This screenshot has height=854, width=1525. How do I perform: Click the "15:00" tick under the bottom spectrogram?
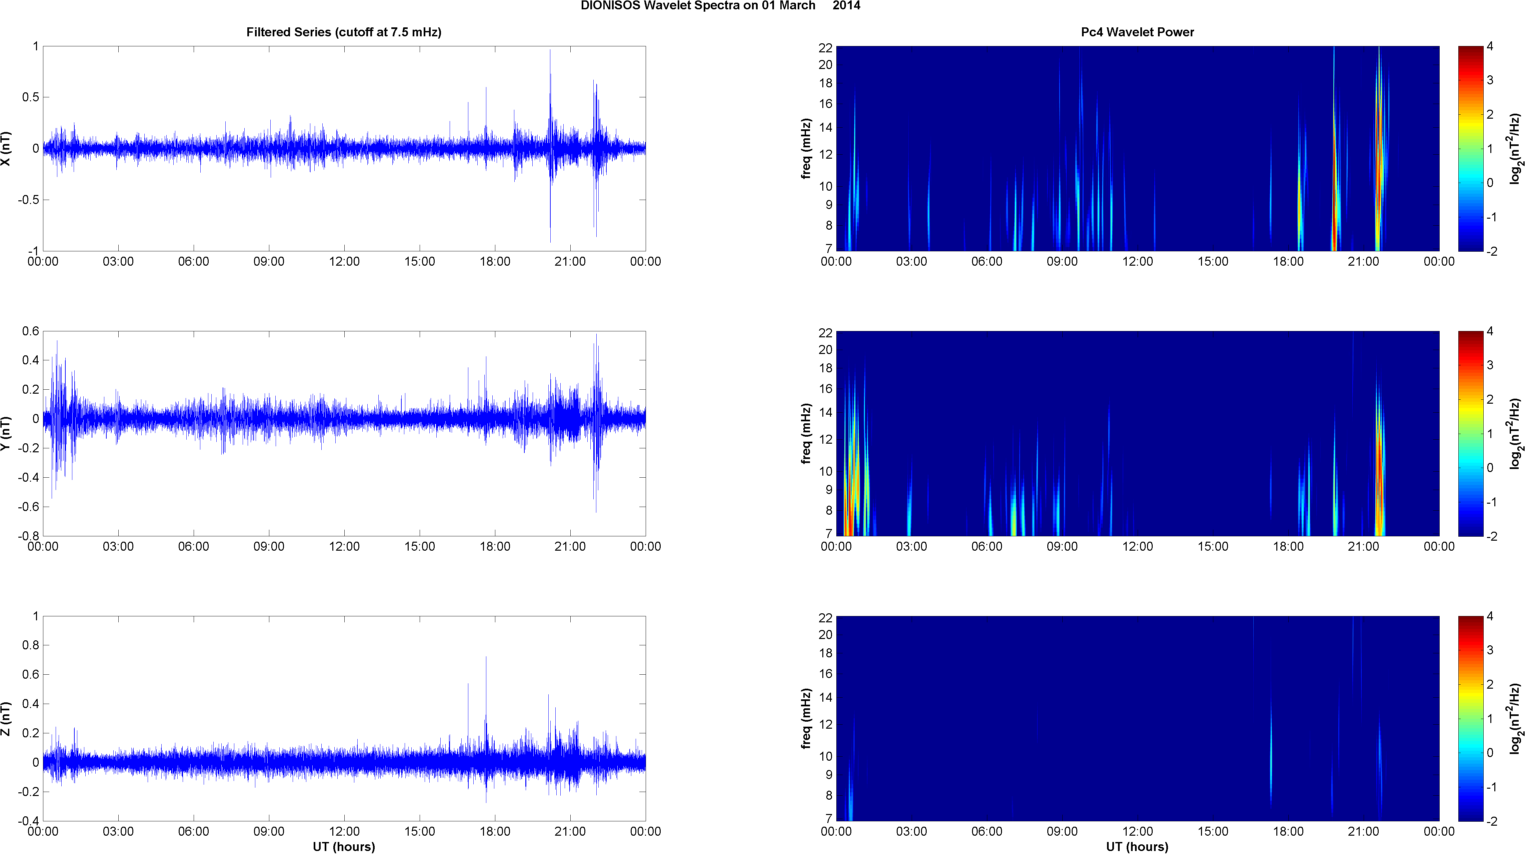click(x=1213, y=832)
